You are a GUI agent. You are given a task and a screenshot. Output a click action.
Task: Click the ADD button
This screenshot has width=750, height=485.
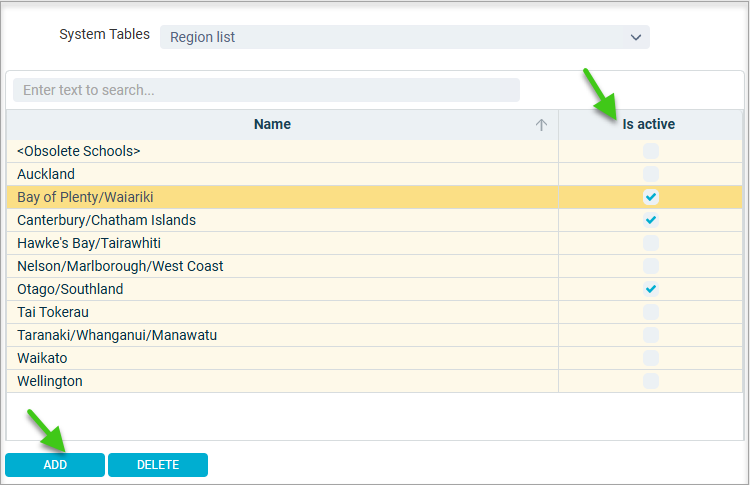(55, 465)
